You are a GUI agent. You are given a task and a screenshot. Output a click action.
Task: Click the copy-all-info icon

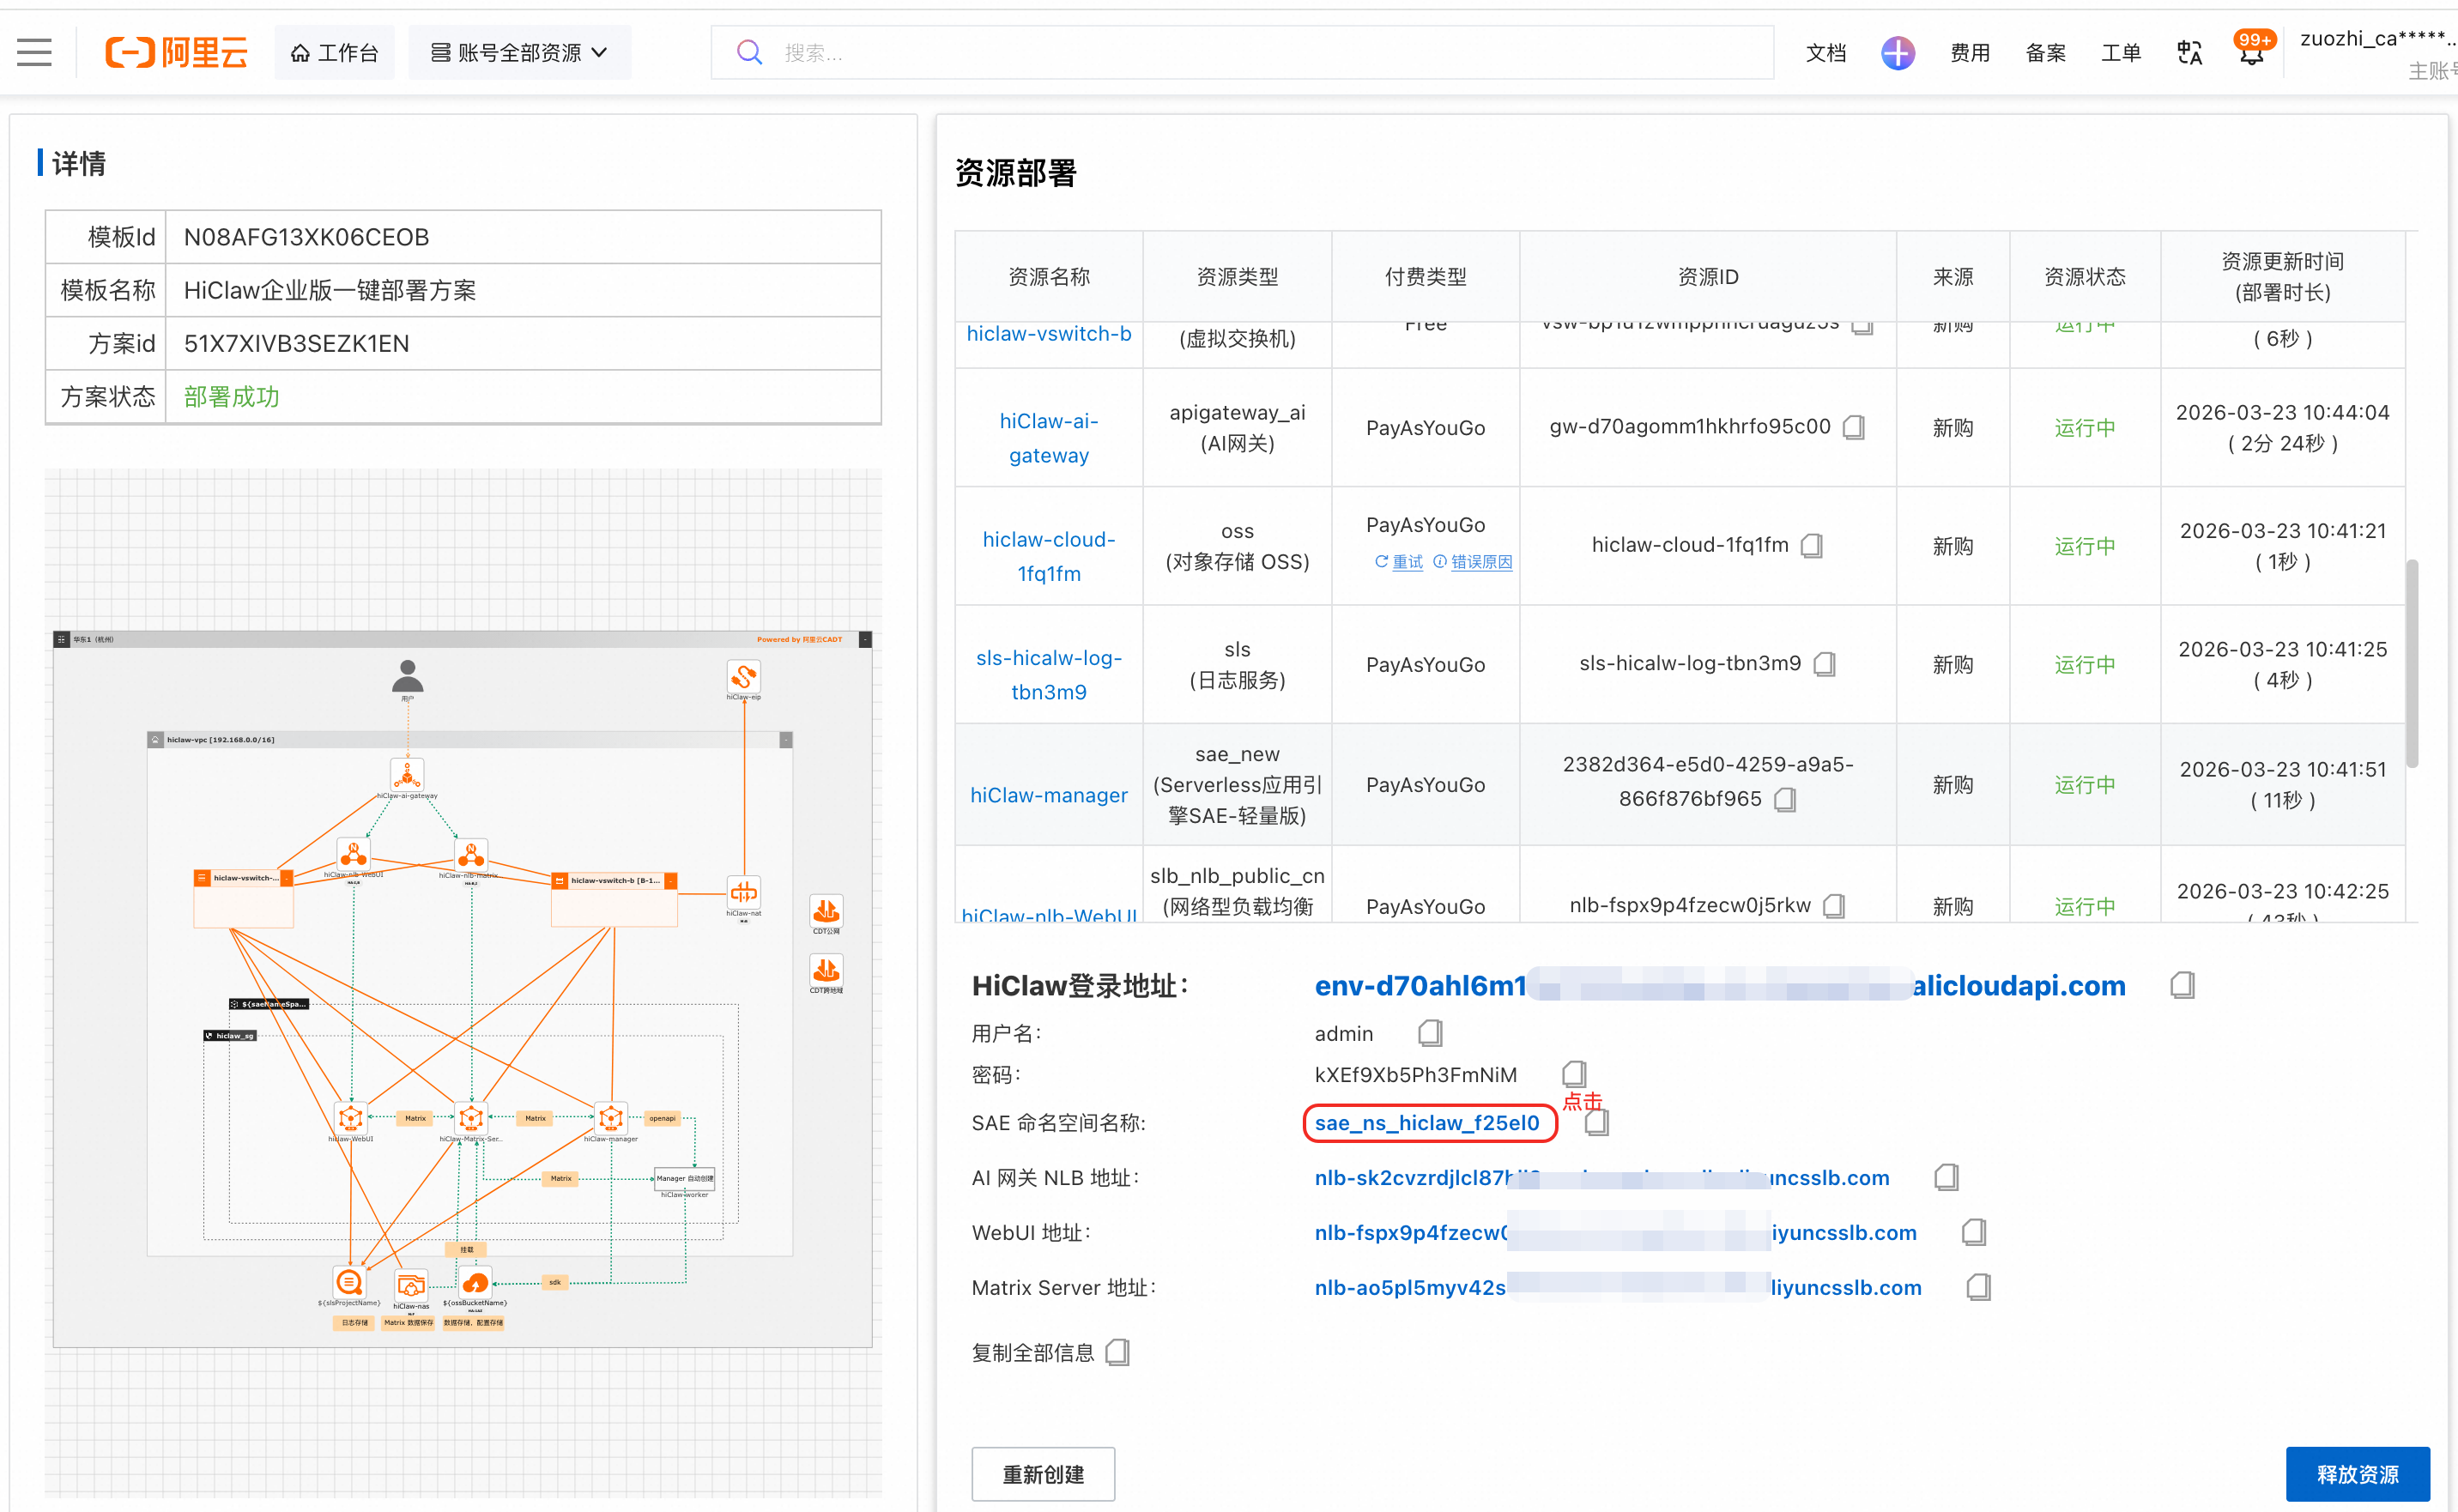[1118, 1352]
